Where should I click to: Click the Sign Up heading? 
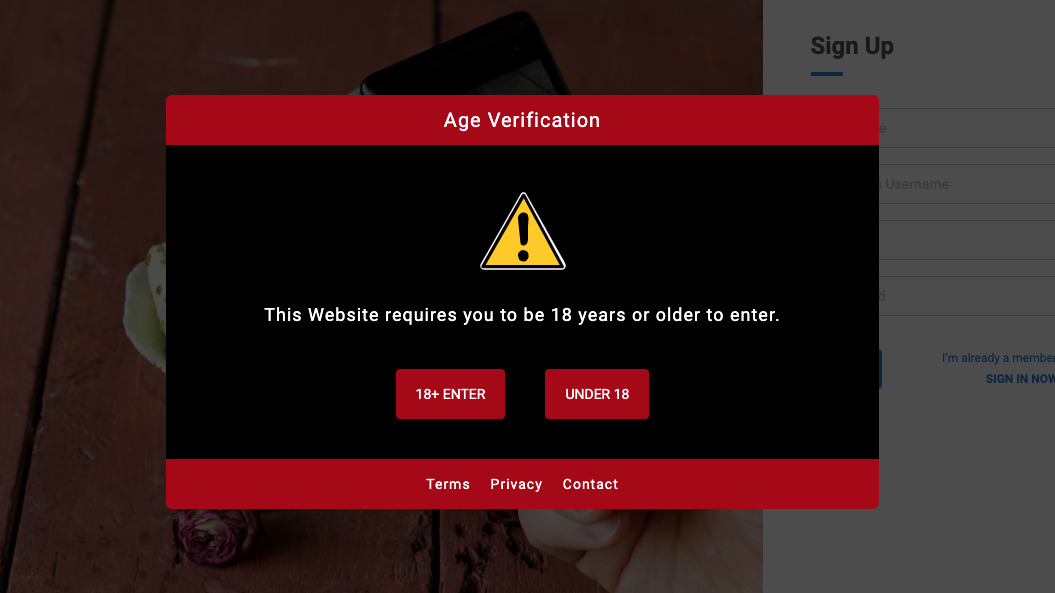(x=852, y=46)
